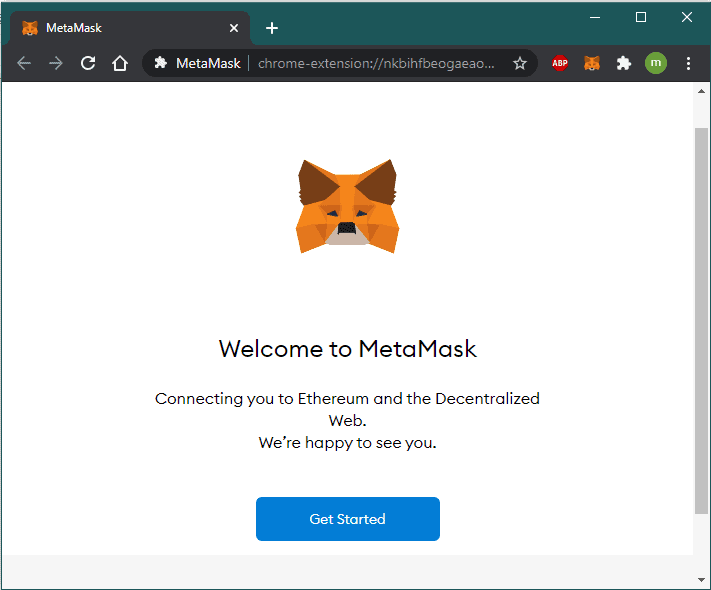Close the browser window
The width and height of the screenshot is (711, 590).
coord(687,17)
